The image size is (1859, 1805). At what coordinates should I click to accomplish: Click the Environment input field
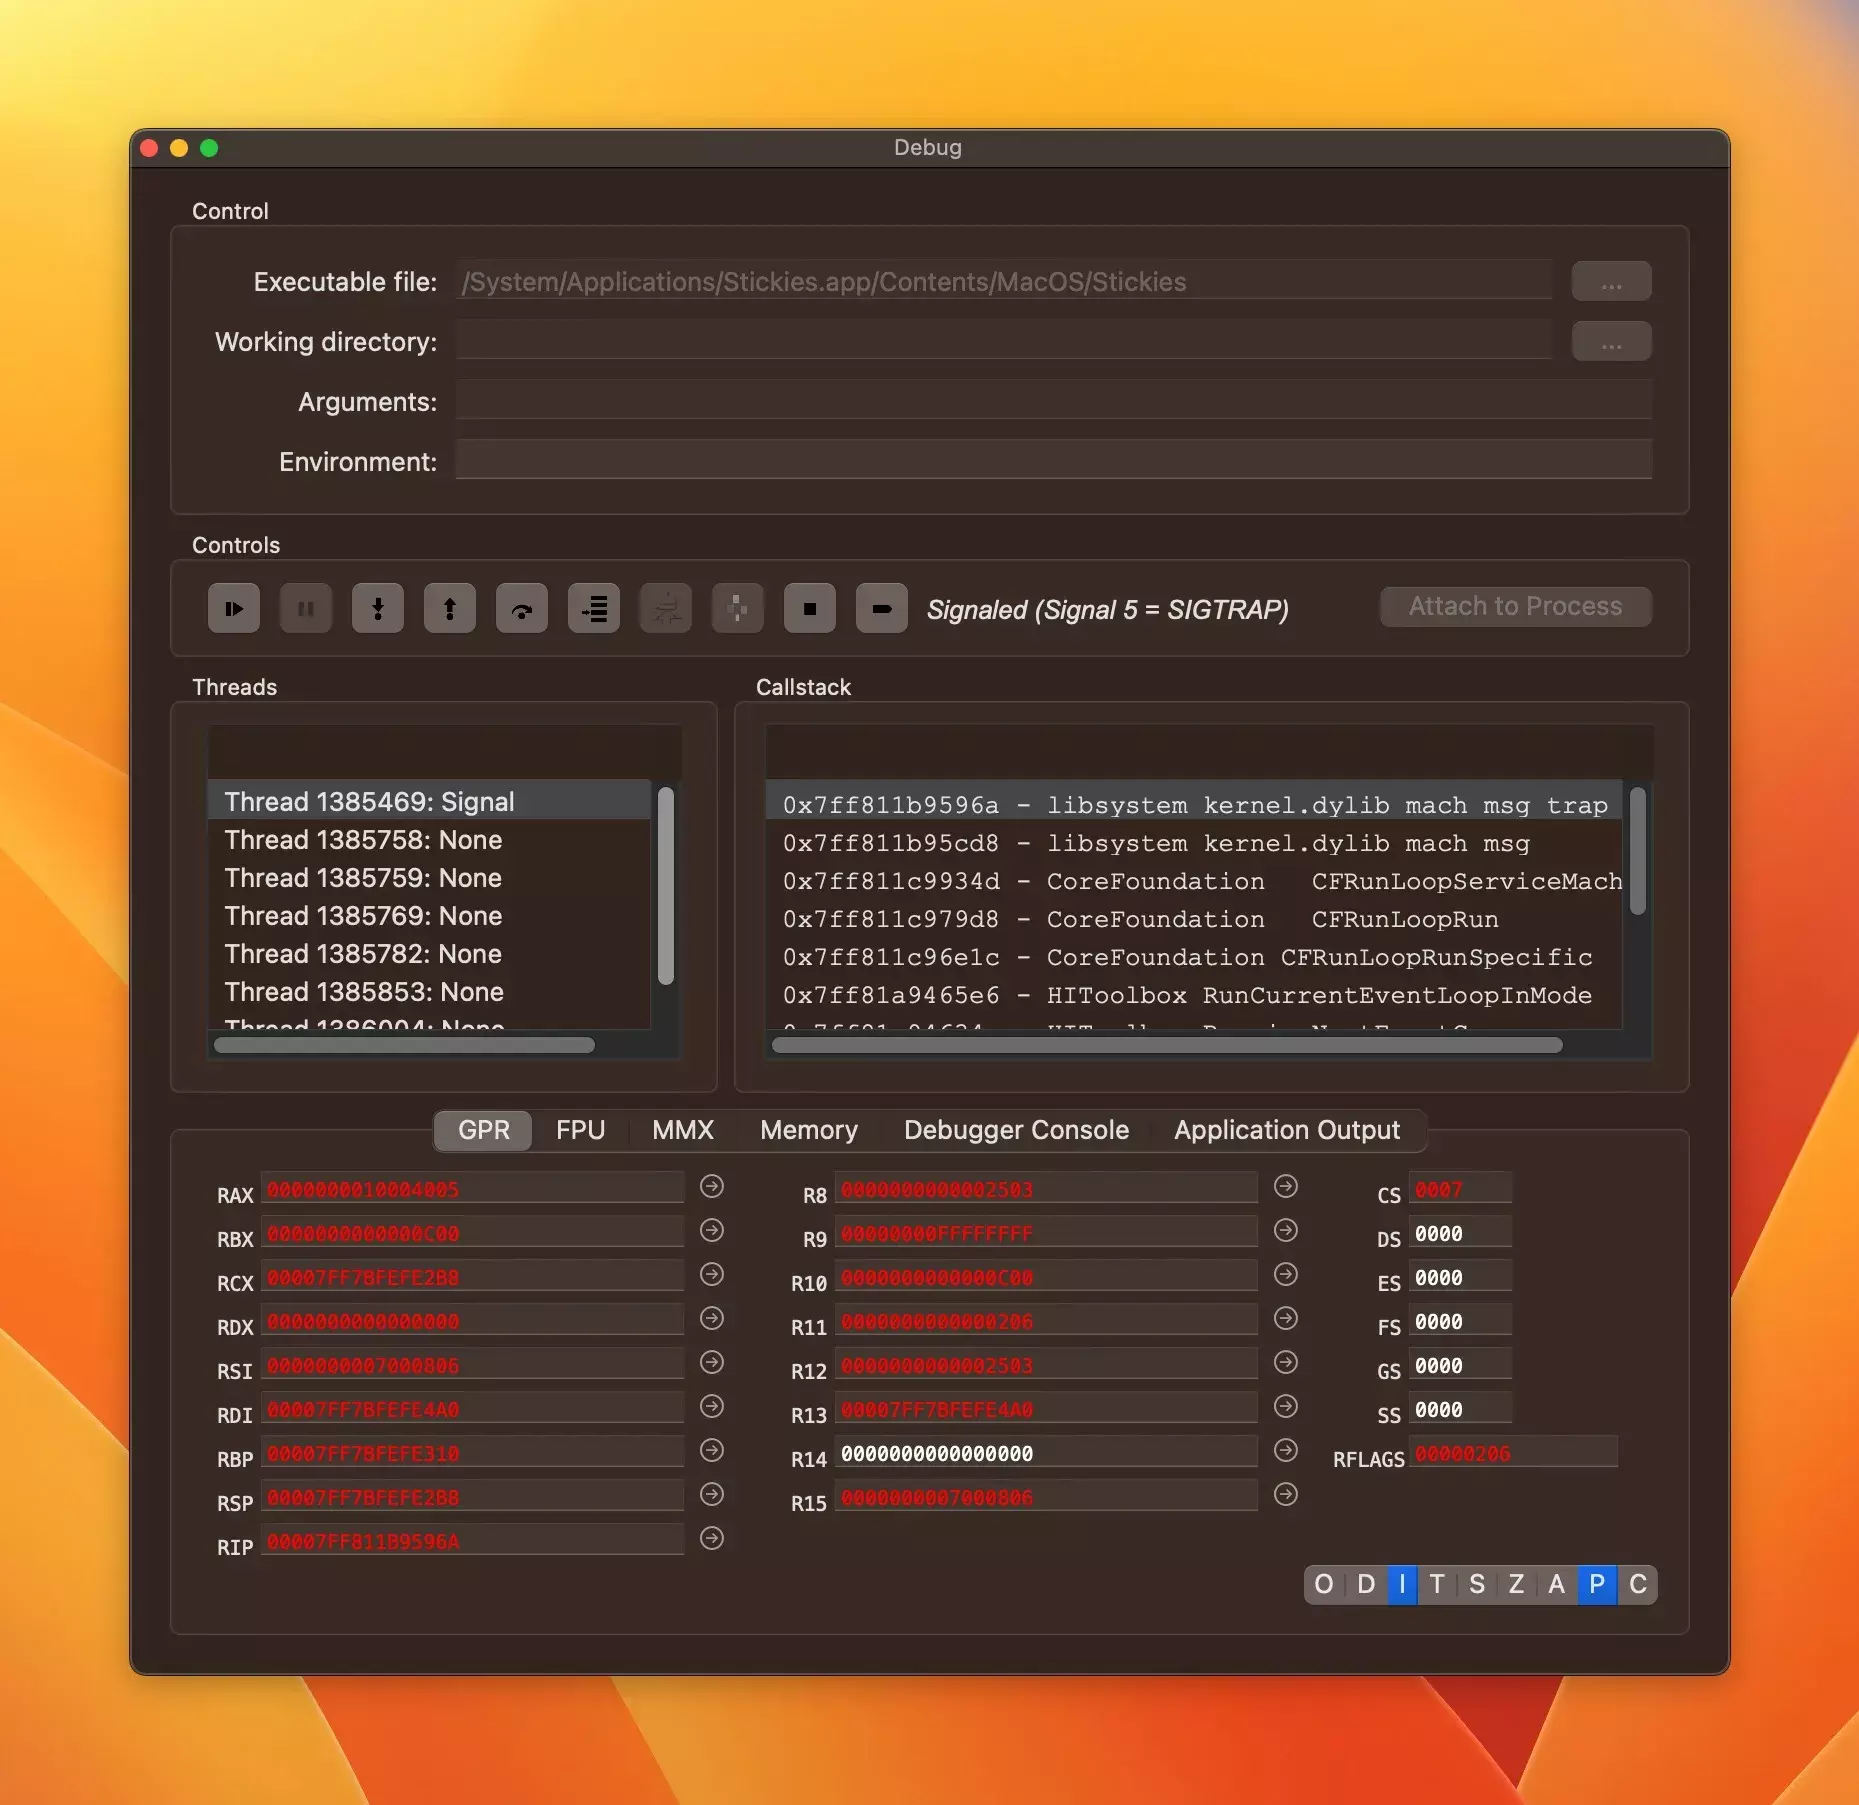pyautogui.click(x=1054, y=461)
